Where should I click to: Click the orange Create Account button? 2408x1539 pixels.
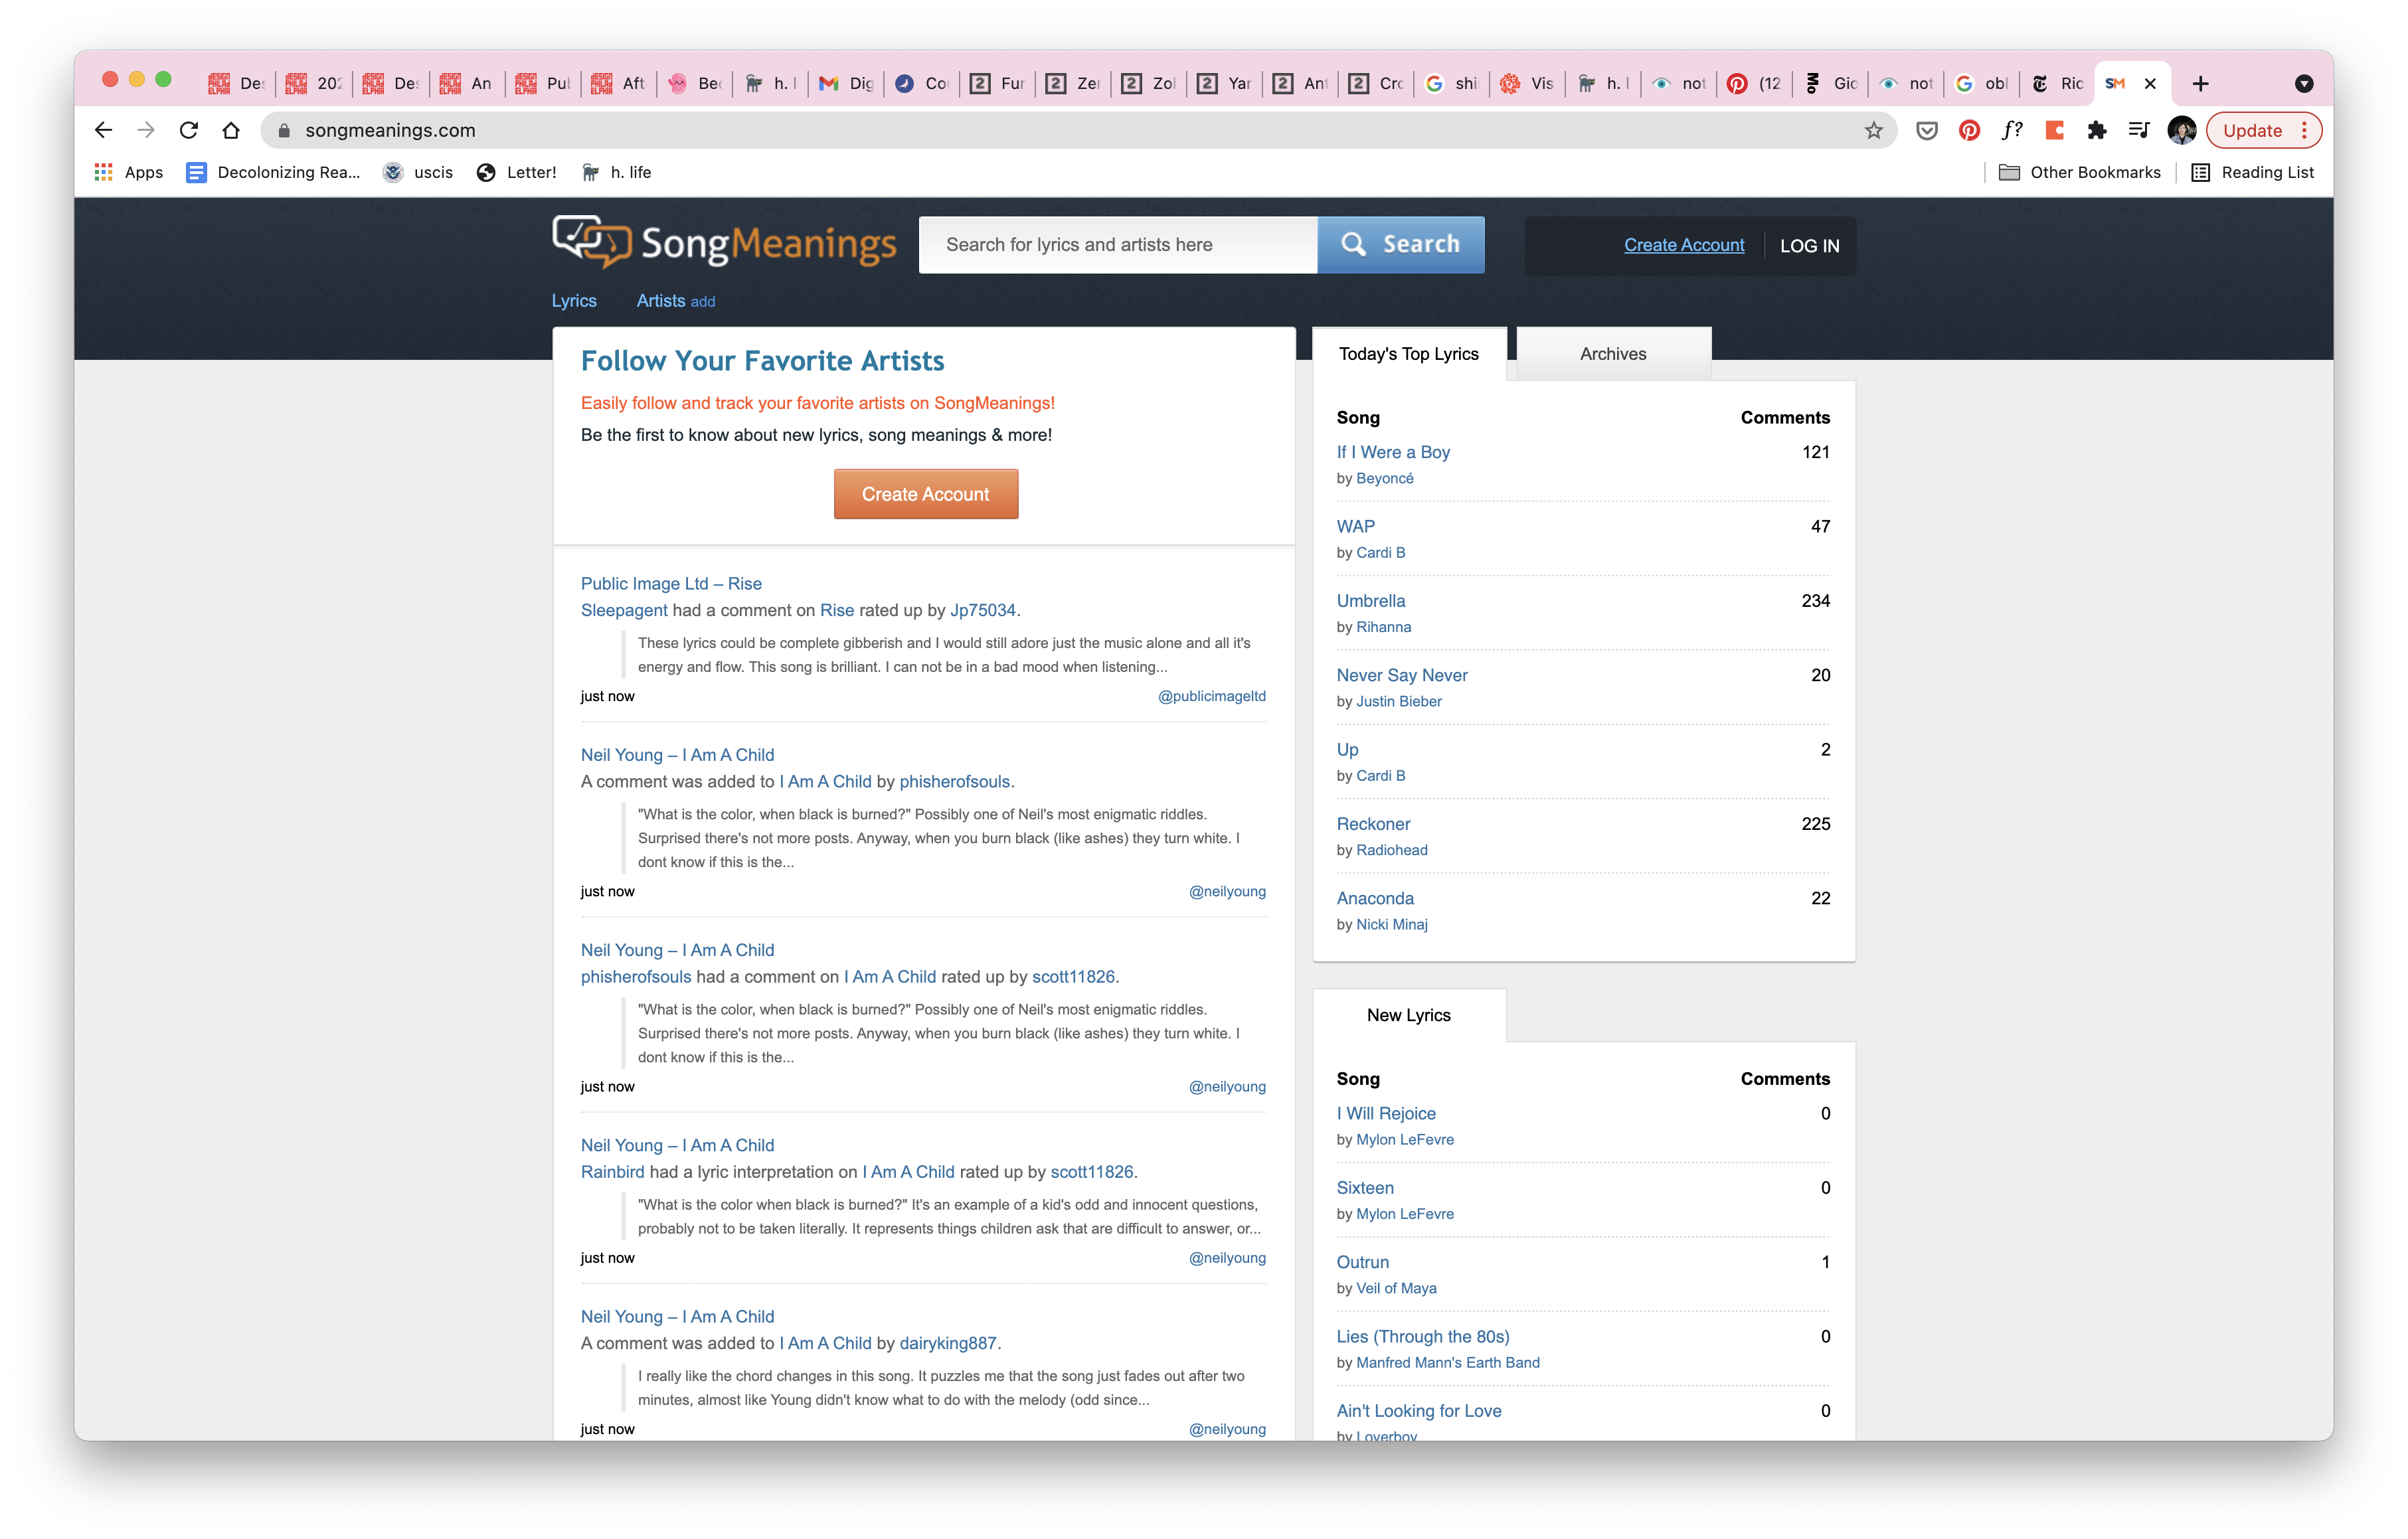point(925,494)
